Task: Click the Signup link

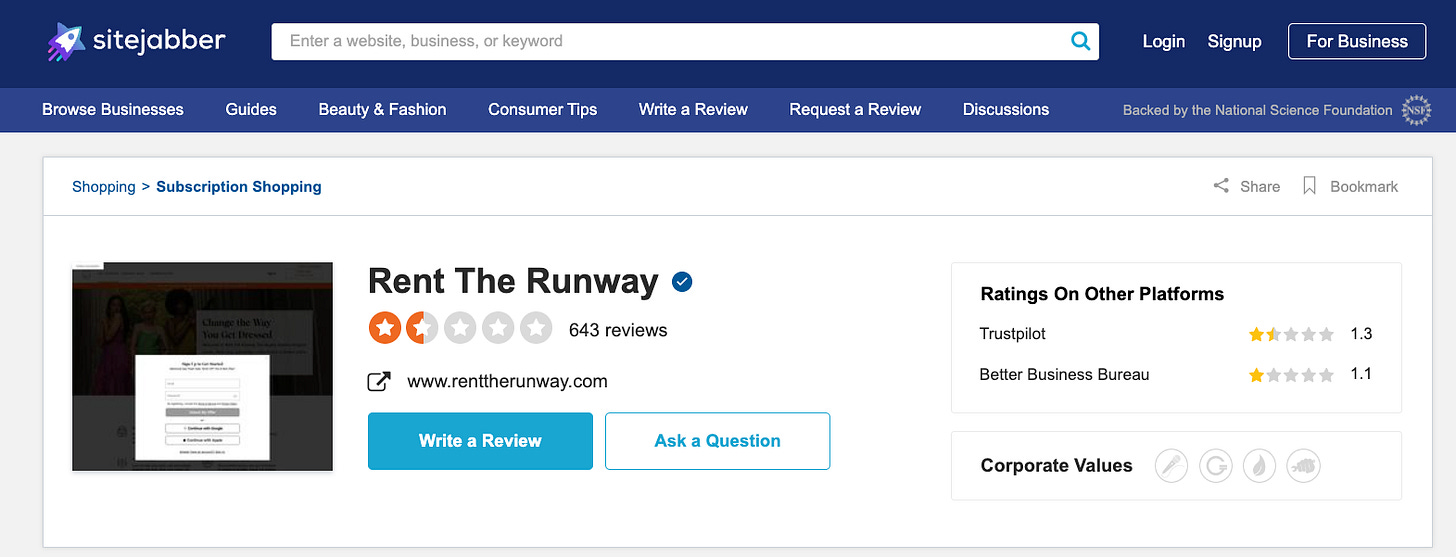Action: click(1234, 41)
